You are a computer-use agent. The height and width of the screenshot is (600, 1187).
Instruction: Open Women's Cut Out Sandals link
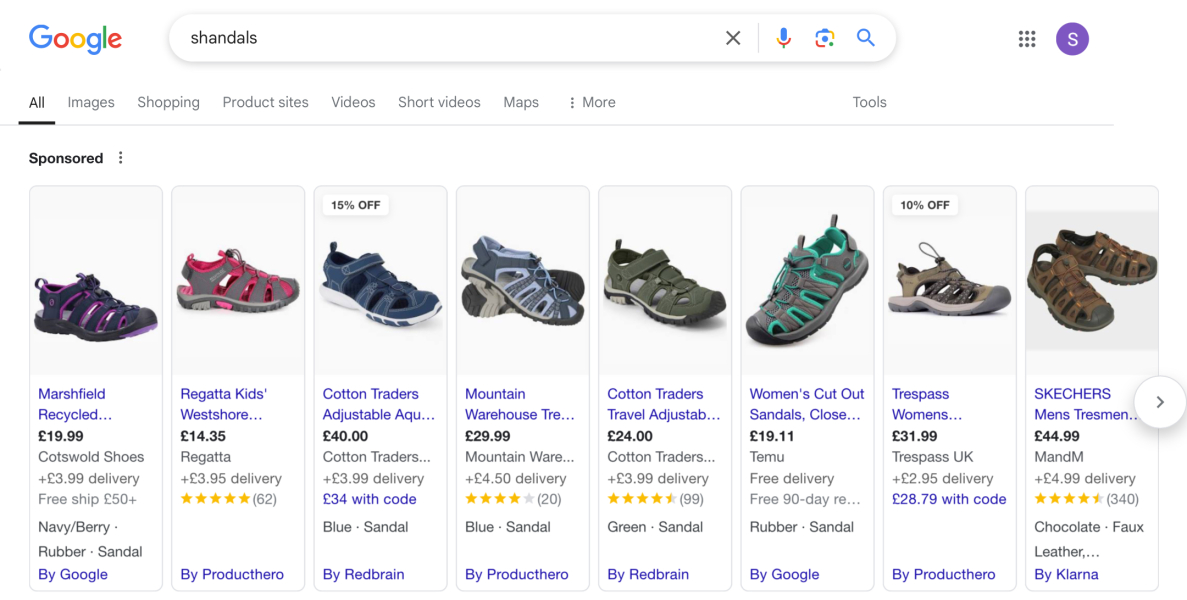(x=806, y=404)
